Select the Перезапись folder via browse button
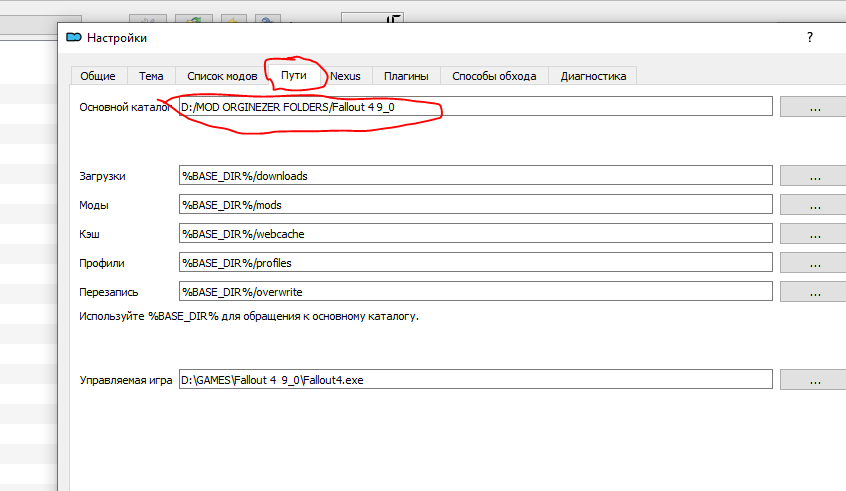Screen dimensions: 846x491 pyautogui.click(x=814, y=291)
